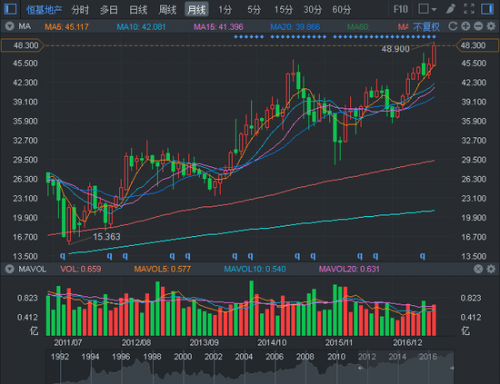500x384 pixels.
Task: Toggle the left sidebar panel icon
Action: (10, 9)
